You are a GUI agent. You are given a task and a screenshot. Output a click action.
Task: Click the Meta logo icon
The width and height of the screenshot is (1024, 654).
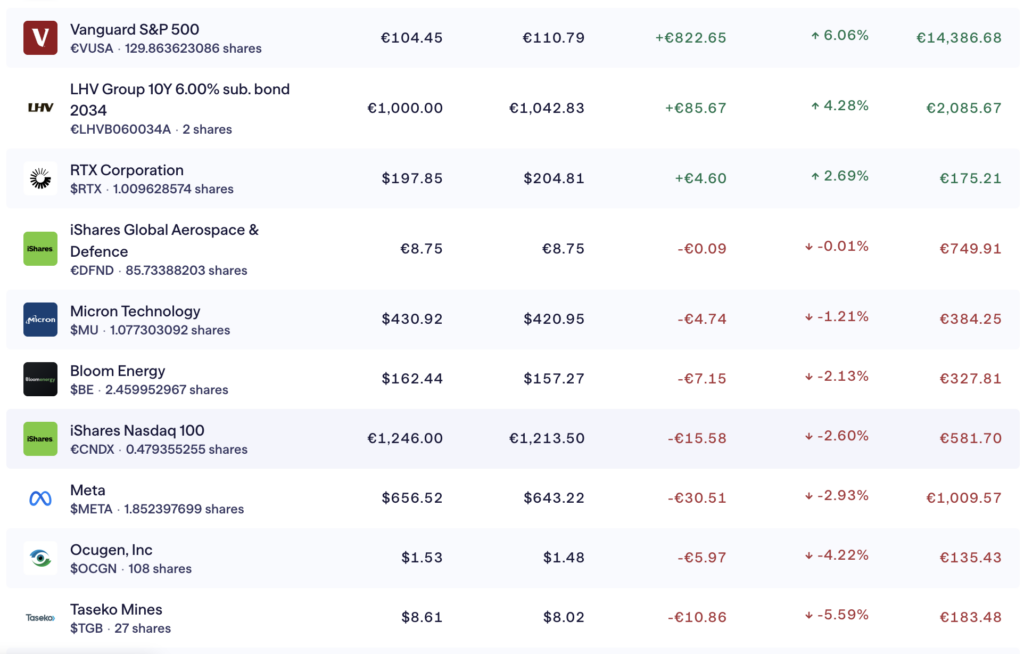(x=40, y=499)
